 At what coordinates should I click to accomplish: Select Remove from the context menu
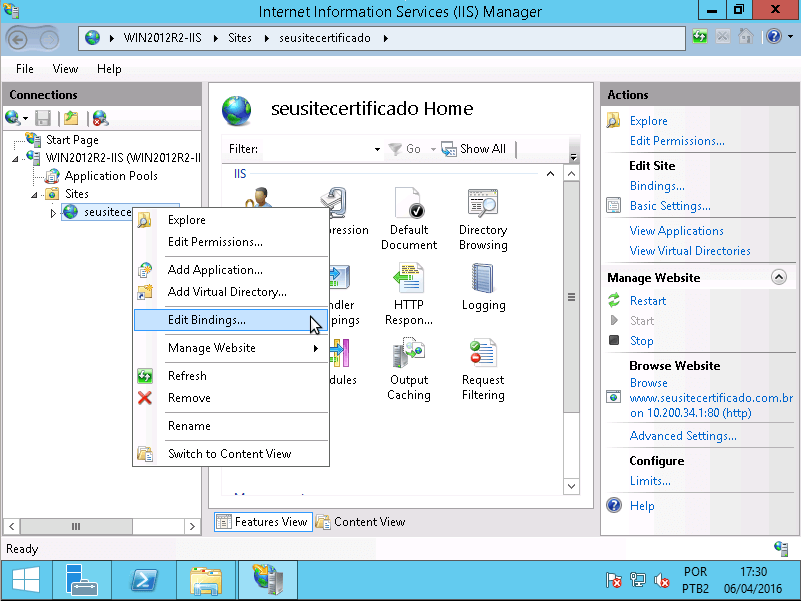[231, 398]
